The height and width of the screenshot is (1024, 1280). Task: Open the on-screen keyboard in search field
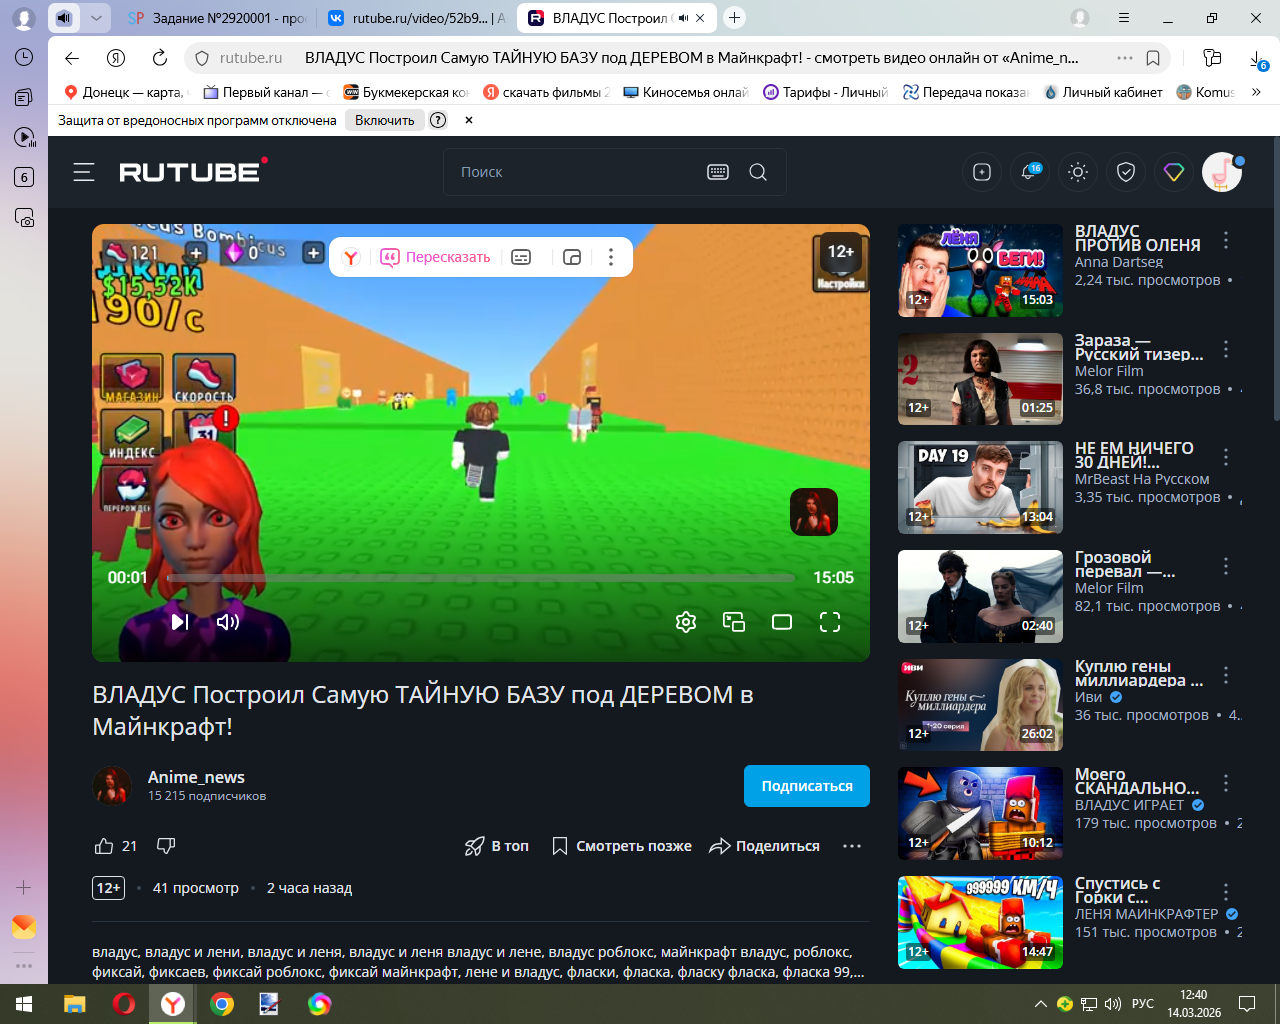point(718,172)
